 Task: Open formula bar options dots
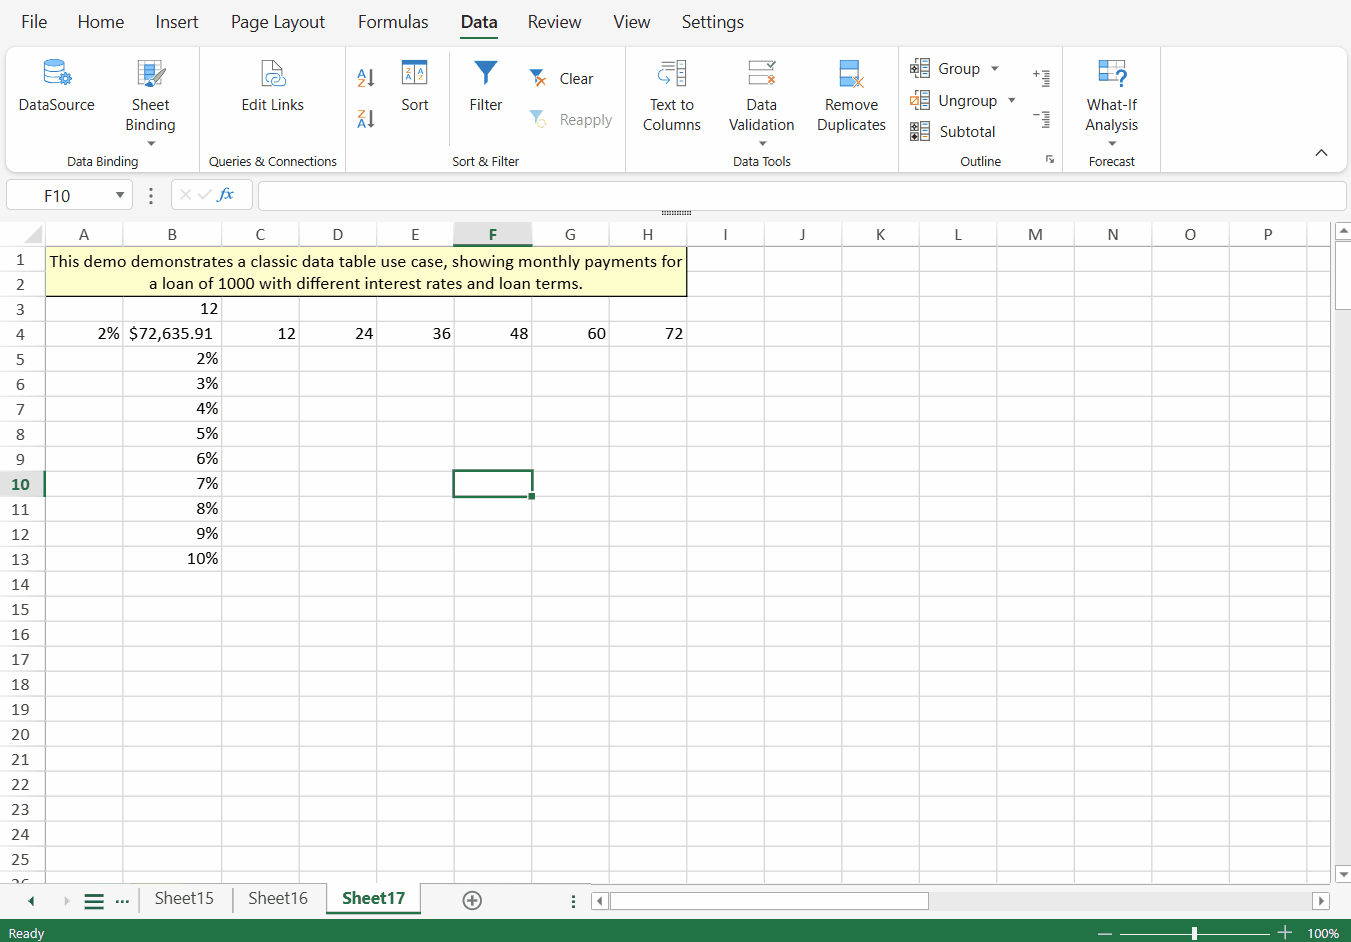[151, 196]
